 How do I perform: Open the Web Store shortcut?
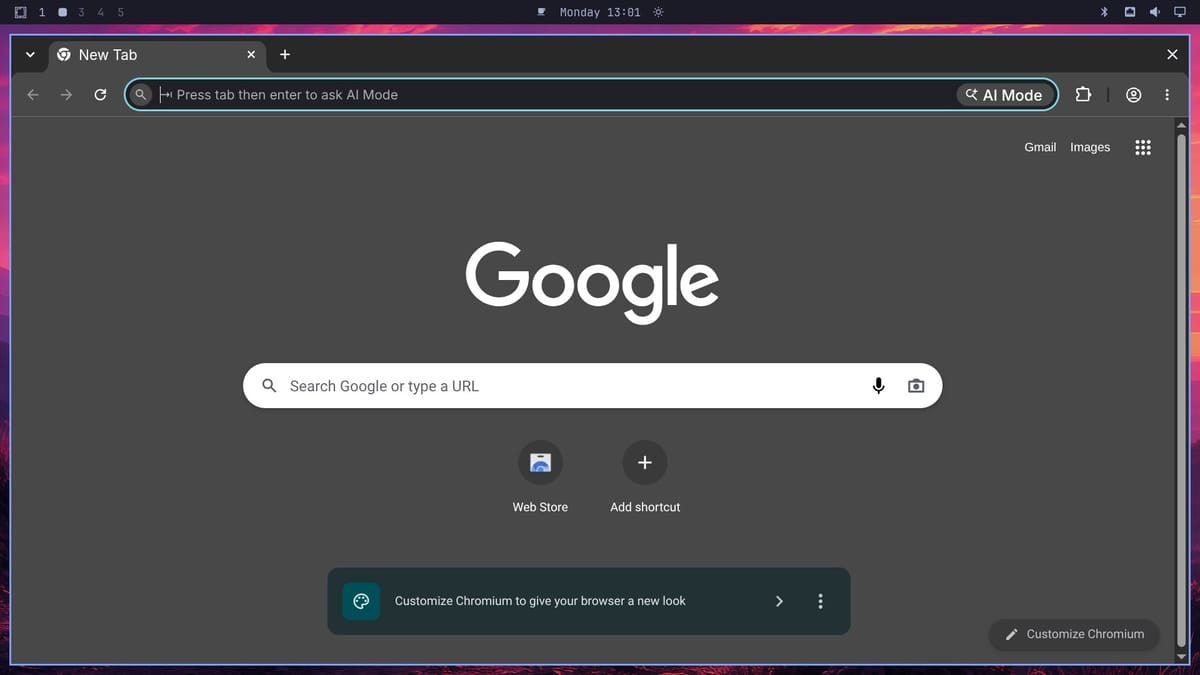(540, 463)
